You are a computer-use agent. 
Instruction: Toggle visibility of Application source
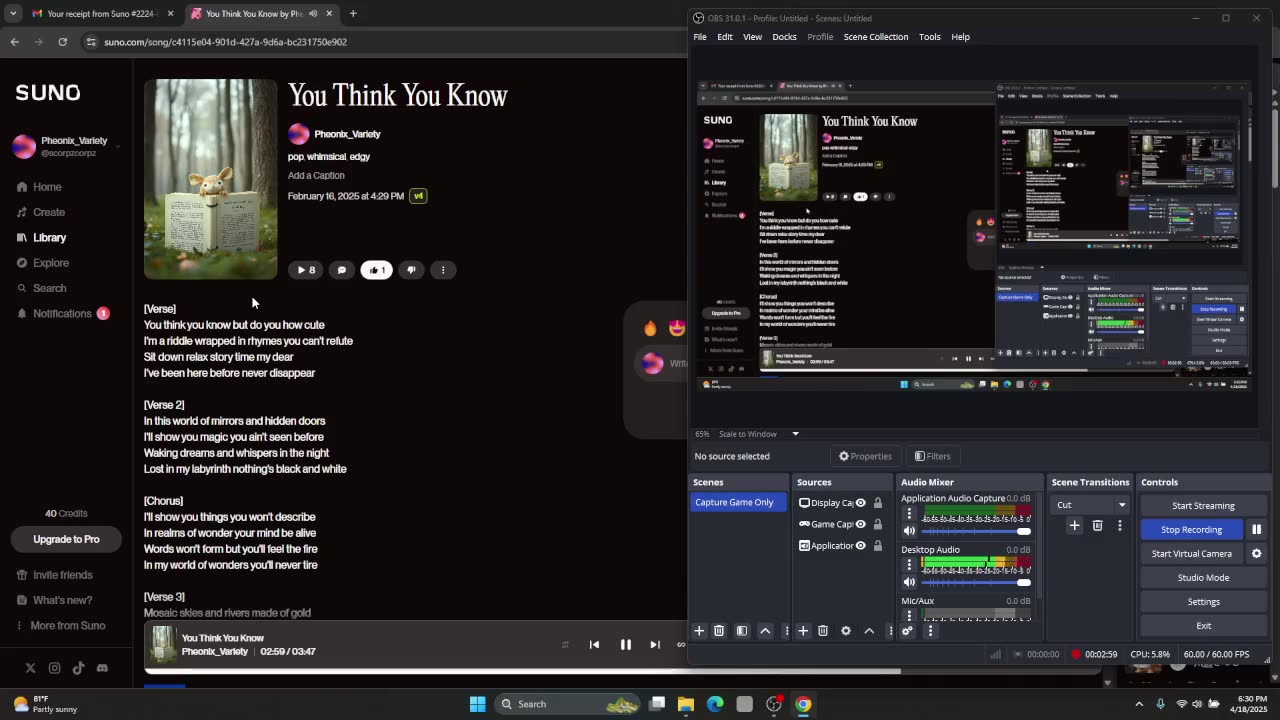[860, 546]
